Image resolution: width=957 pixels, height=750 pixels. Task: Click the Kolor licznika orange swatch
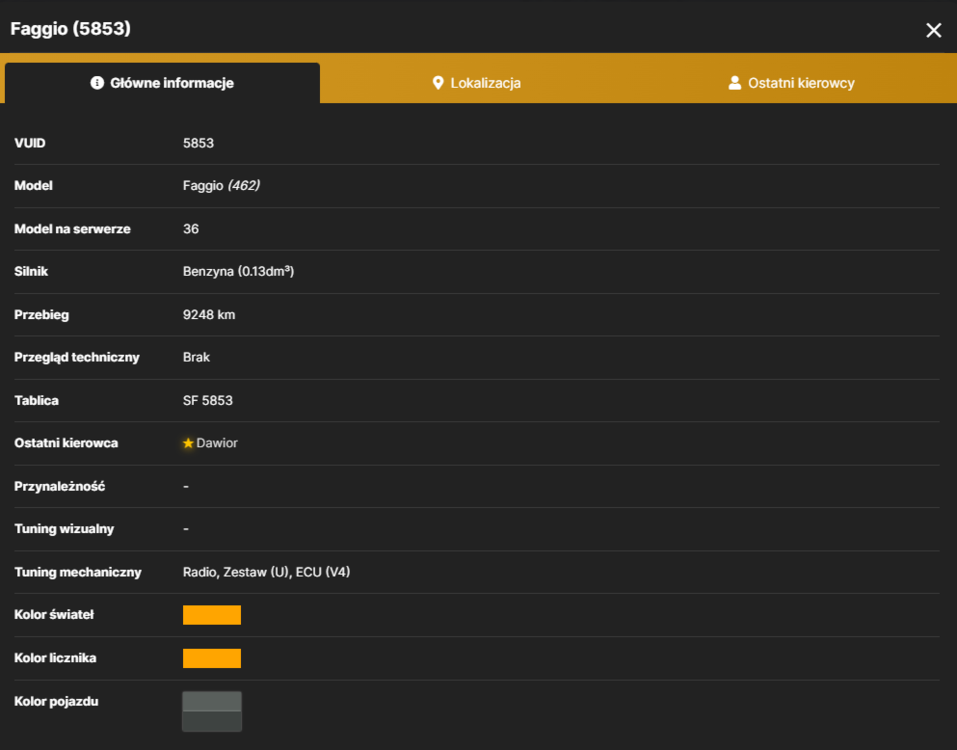pos(212,658)
